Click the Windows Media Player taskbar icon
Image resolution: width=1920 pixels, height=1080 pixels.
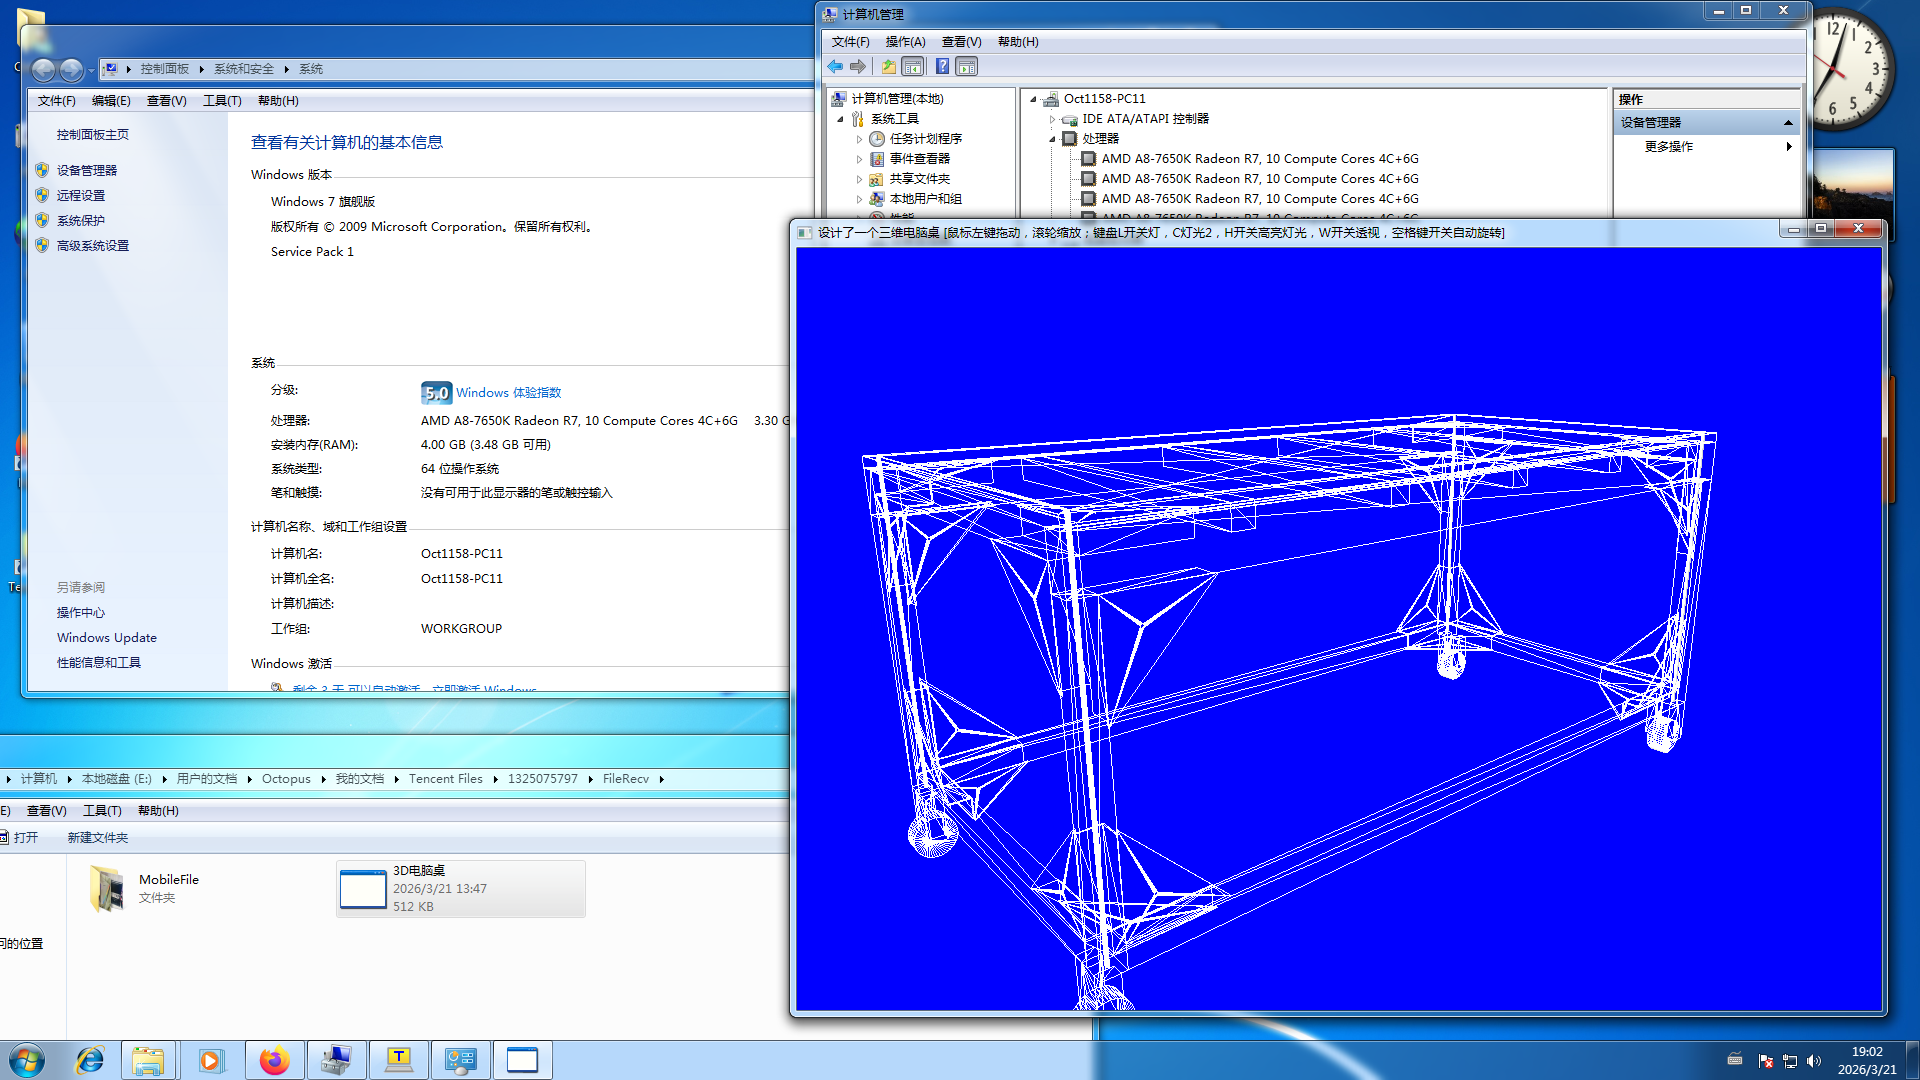click(211, 1060)
